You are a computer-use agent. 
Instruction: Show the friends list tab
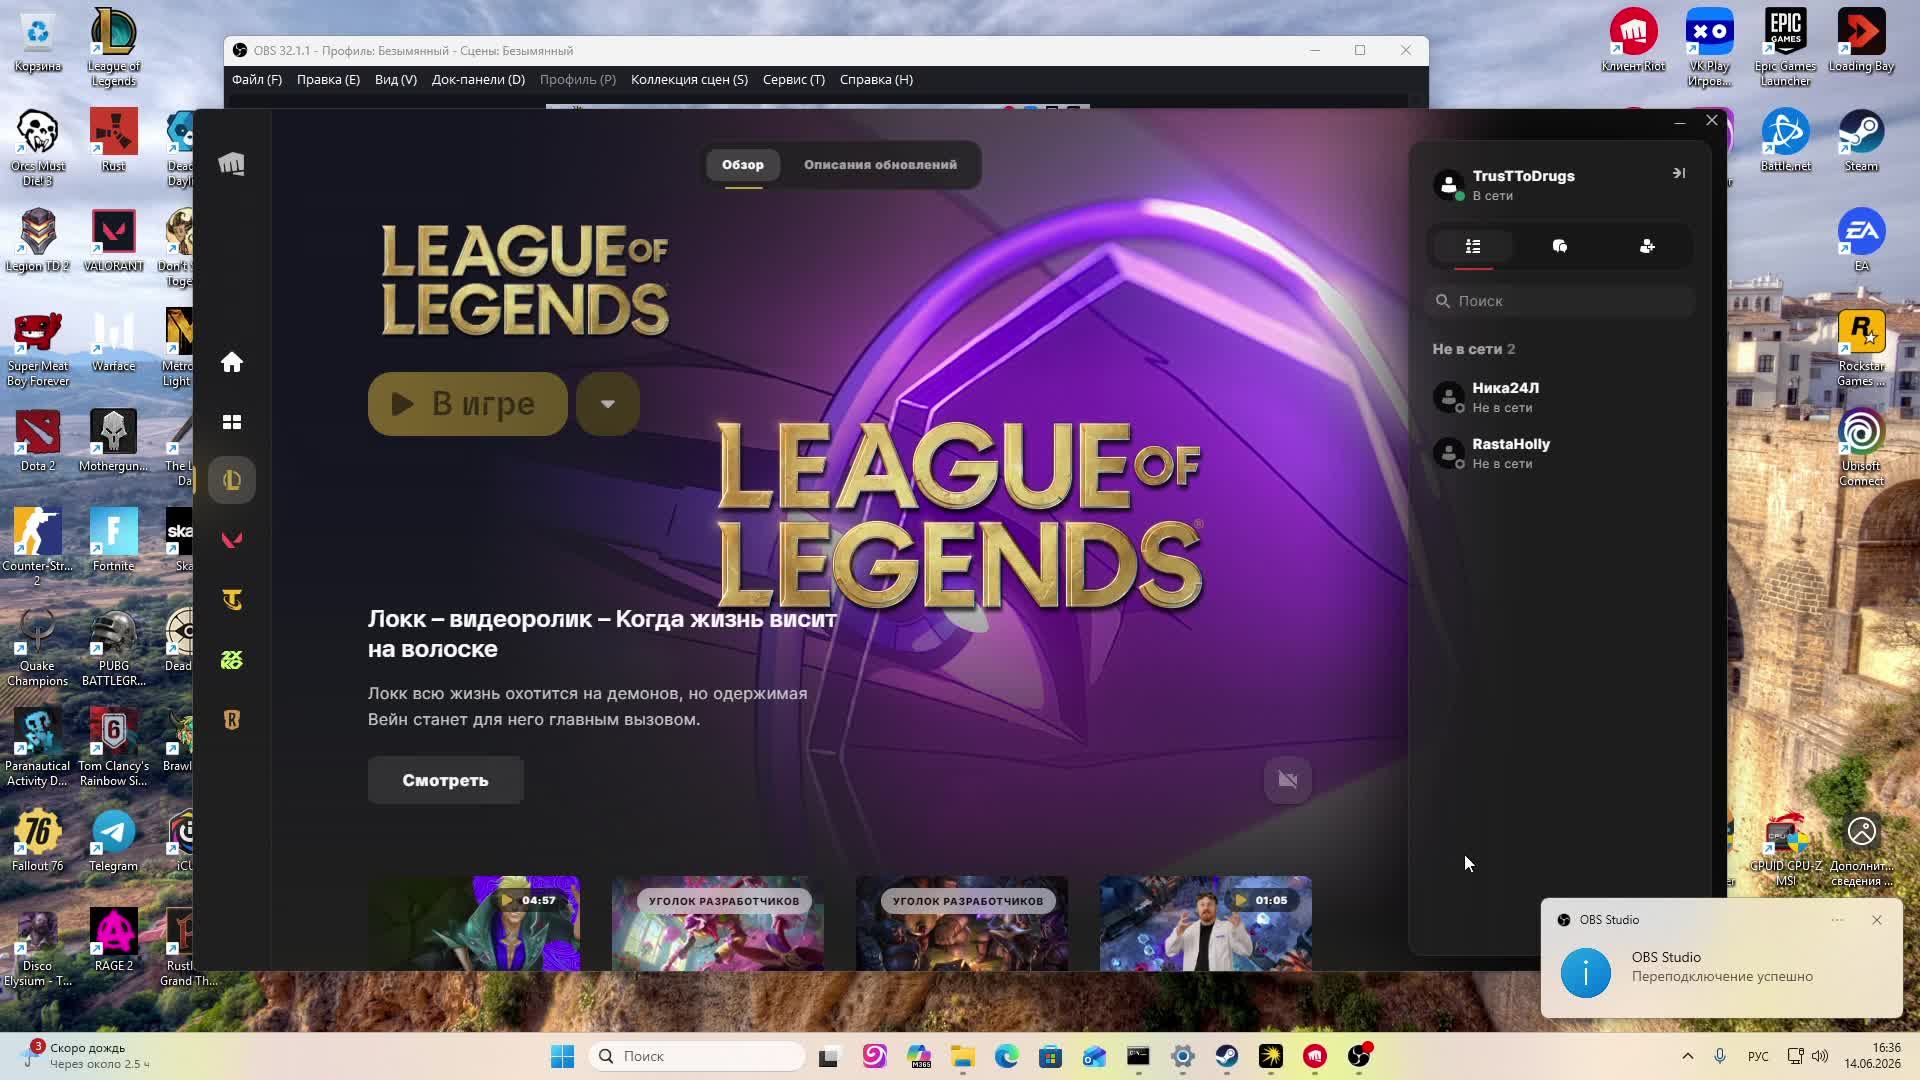1473,246
